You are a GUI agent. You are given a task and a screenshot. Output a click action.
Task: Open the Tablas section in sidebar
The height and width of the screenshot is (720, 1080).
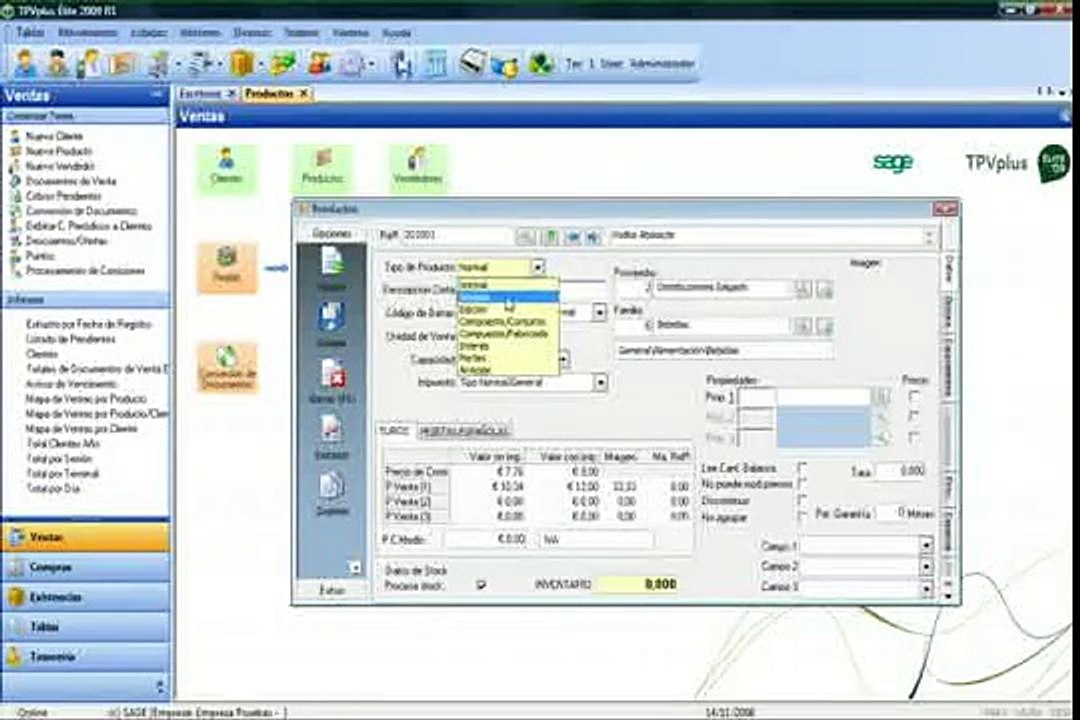point(85,627)
